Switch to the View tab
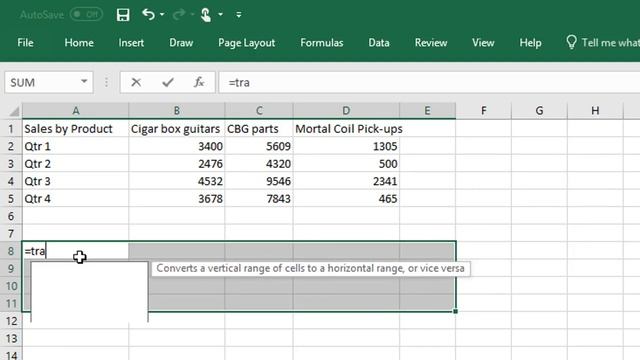Screen dimensions: 640x360 [x=483, y=42]
